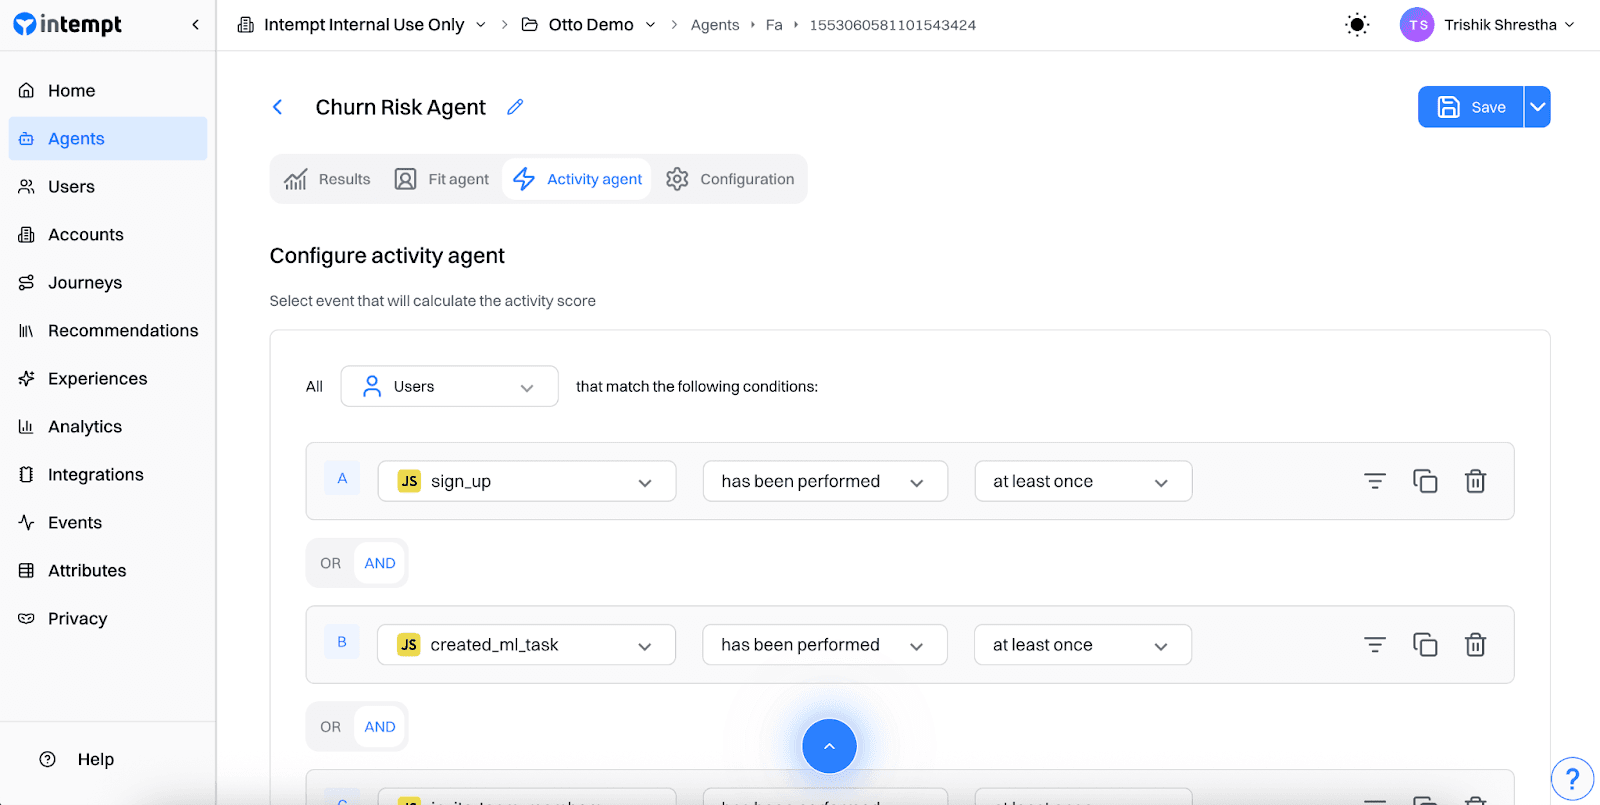
Task: Click the Save button
Action: click(1471, 107)
